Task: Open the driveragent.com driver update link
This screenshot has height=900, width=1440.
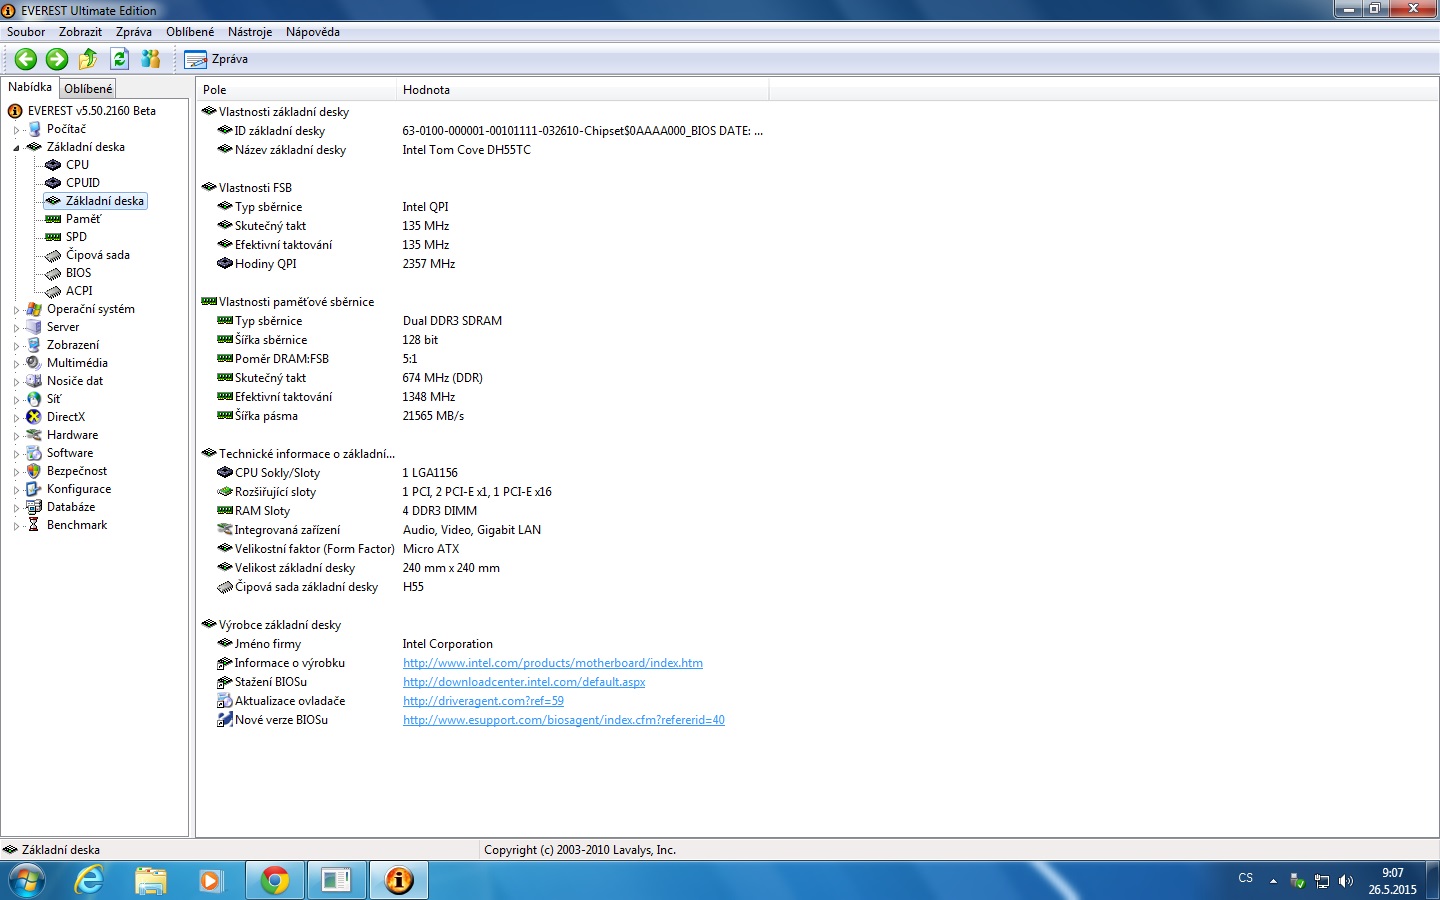Action: [483, 701]
